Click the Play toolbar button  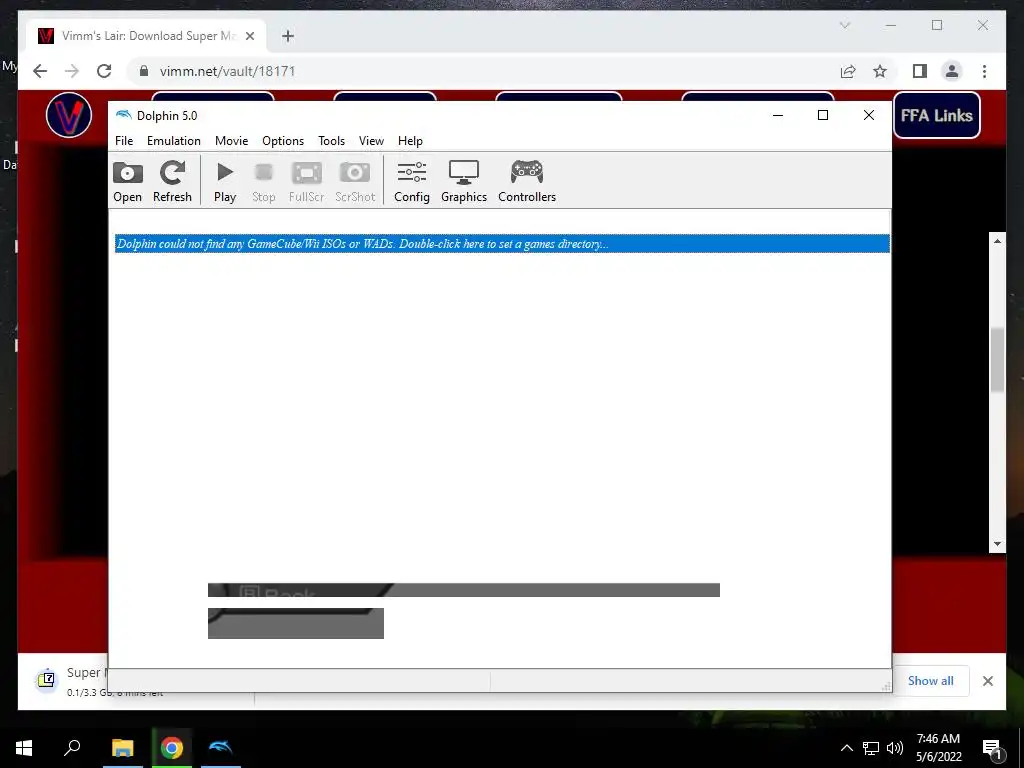point(225,182)
